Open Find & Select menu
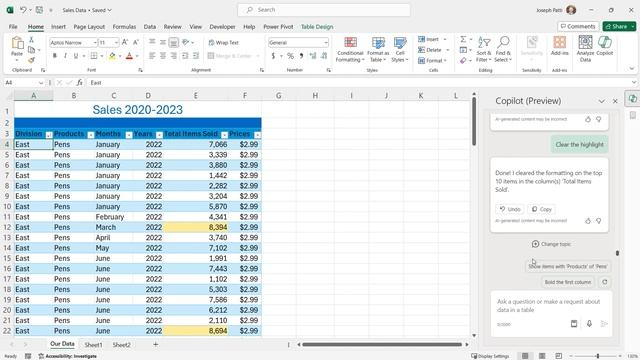Screen dimensions: 640x360 (x=503, y=49)
